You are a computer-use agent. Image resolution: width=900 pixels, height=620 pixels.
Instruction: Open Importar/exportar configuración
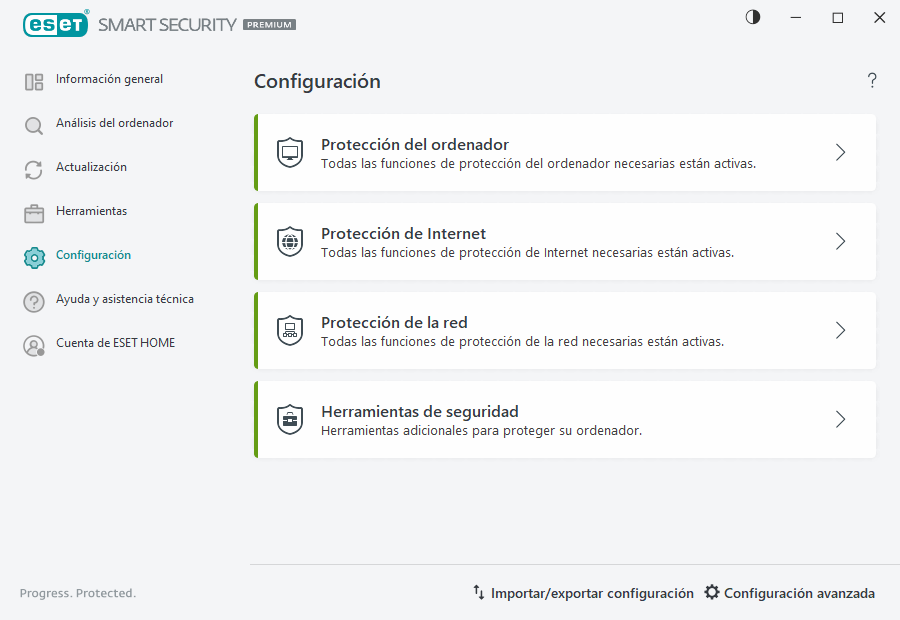[583, 592]
